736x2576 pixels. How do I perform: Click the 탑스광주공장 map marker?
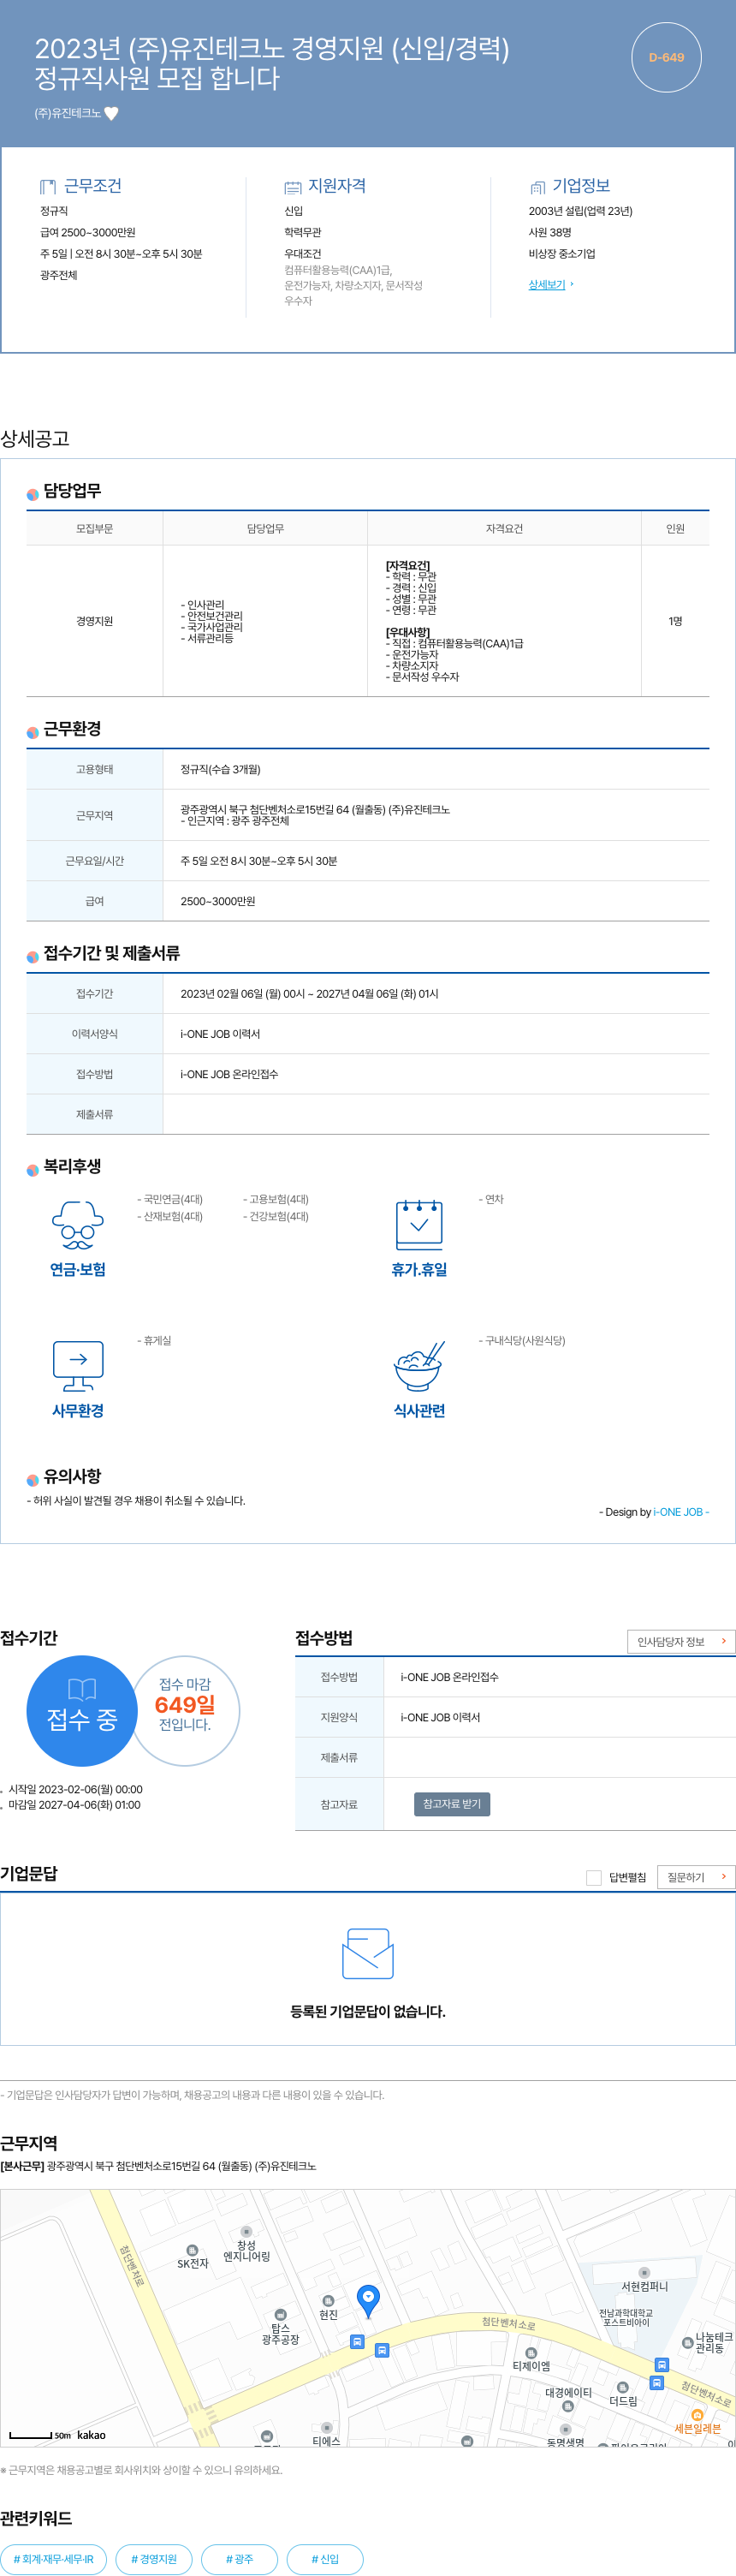click(x=280, y=2314)
